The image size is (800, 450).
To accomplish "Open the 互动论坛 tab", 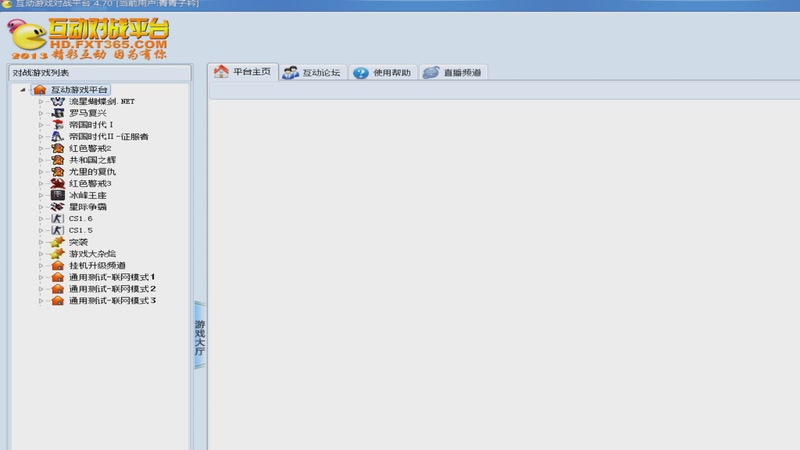I will [313, 72].
